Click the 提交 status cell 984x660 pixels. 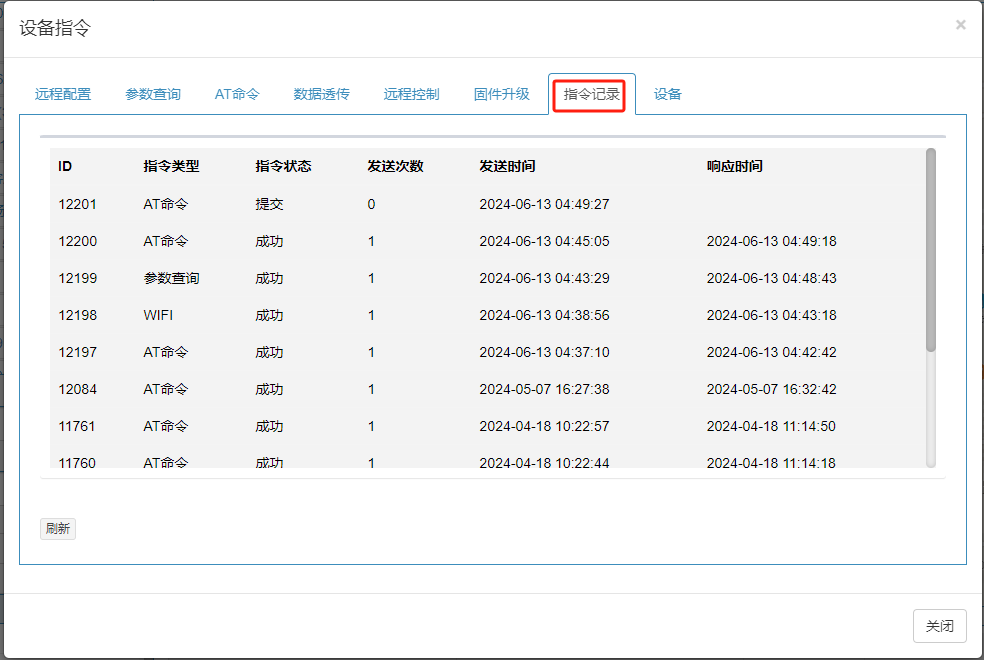coord(269,204)
